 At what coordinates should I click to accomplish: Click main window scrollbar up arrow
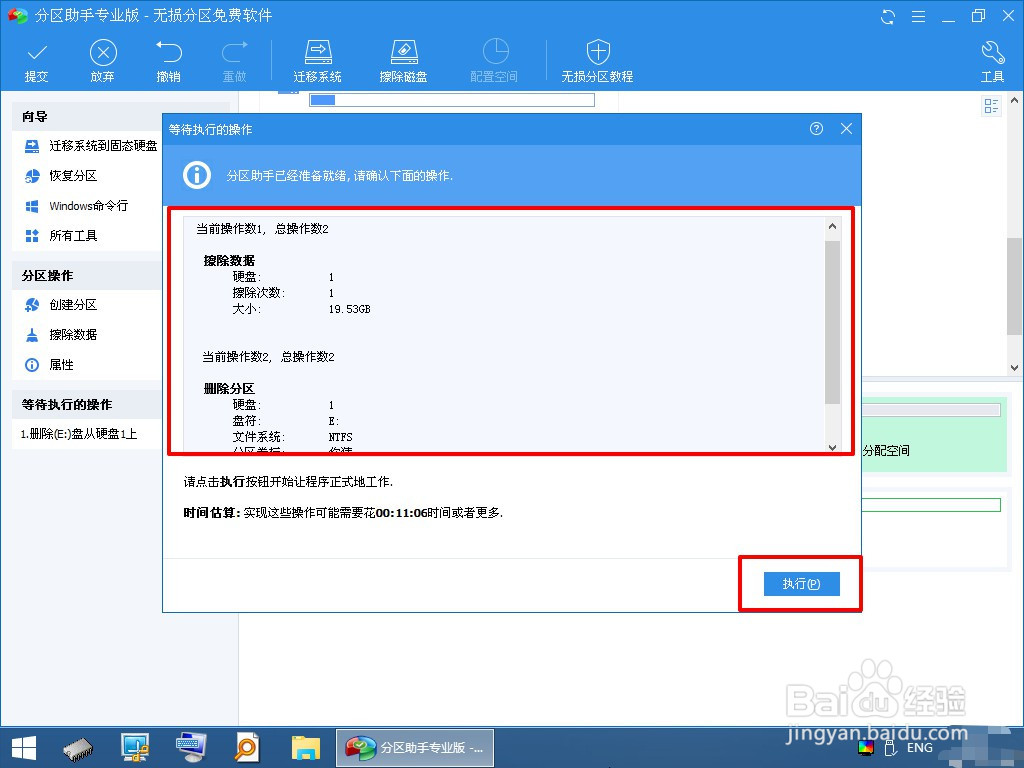click(1014, 101)
